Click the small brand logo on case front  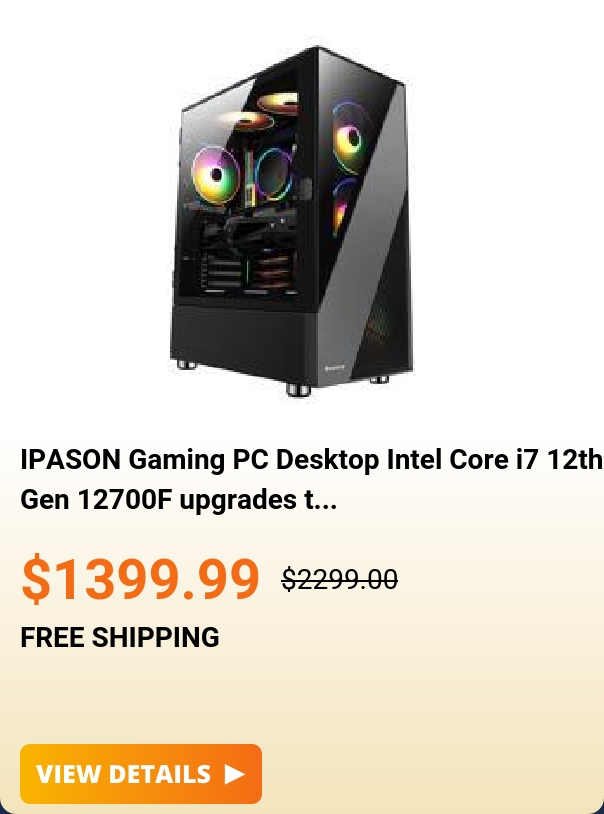(x=334, y=369)
